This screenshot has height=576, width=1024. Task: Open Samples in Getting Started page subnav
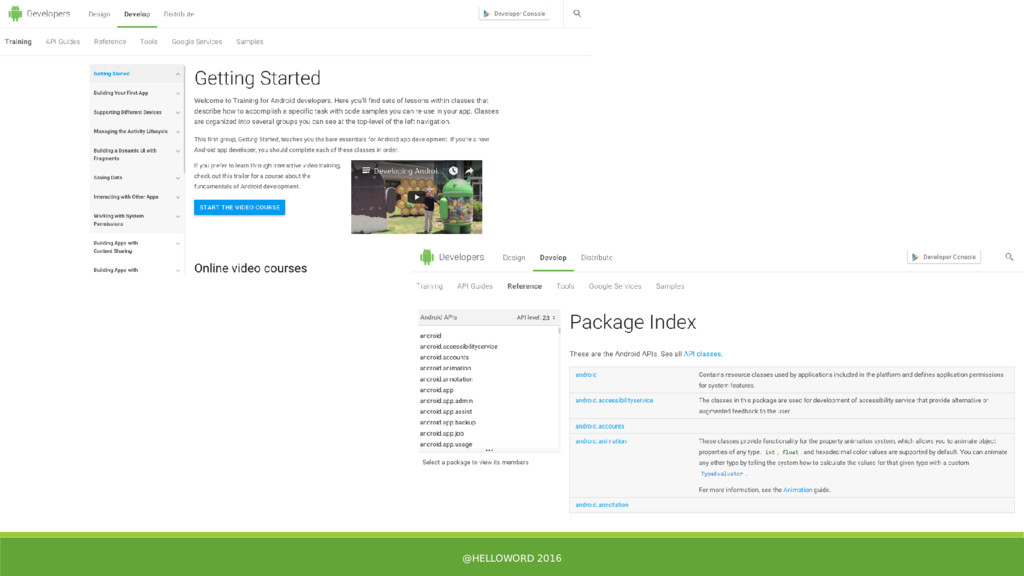(249, 42)
